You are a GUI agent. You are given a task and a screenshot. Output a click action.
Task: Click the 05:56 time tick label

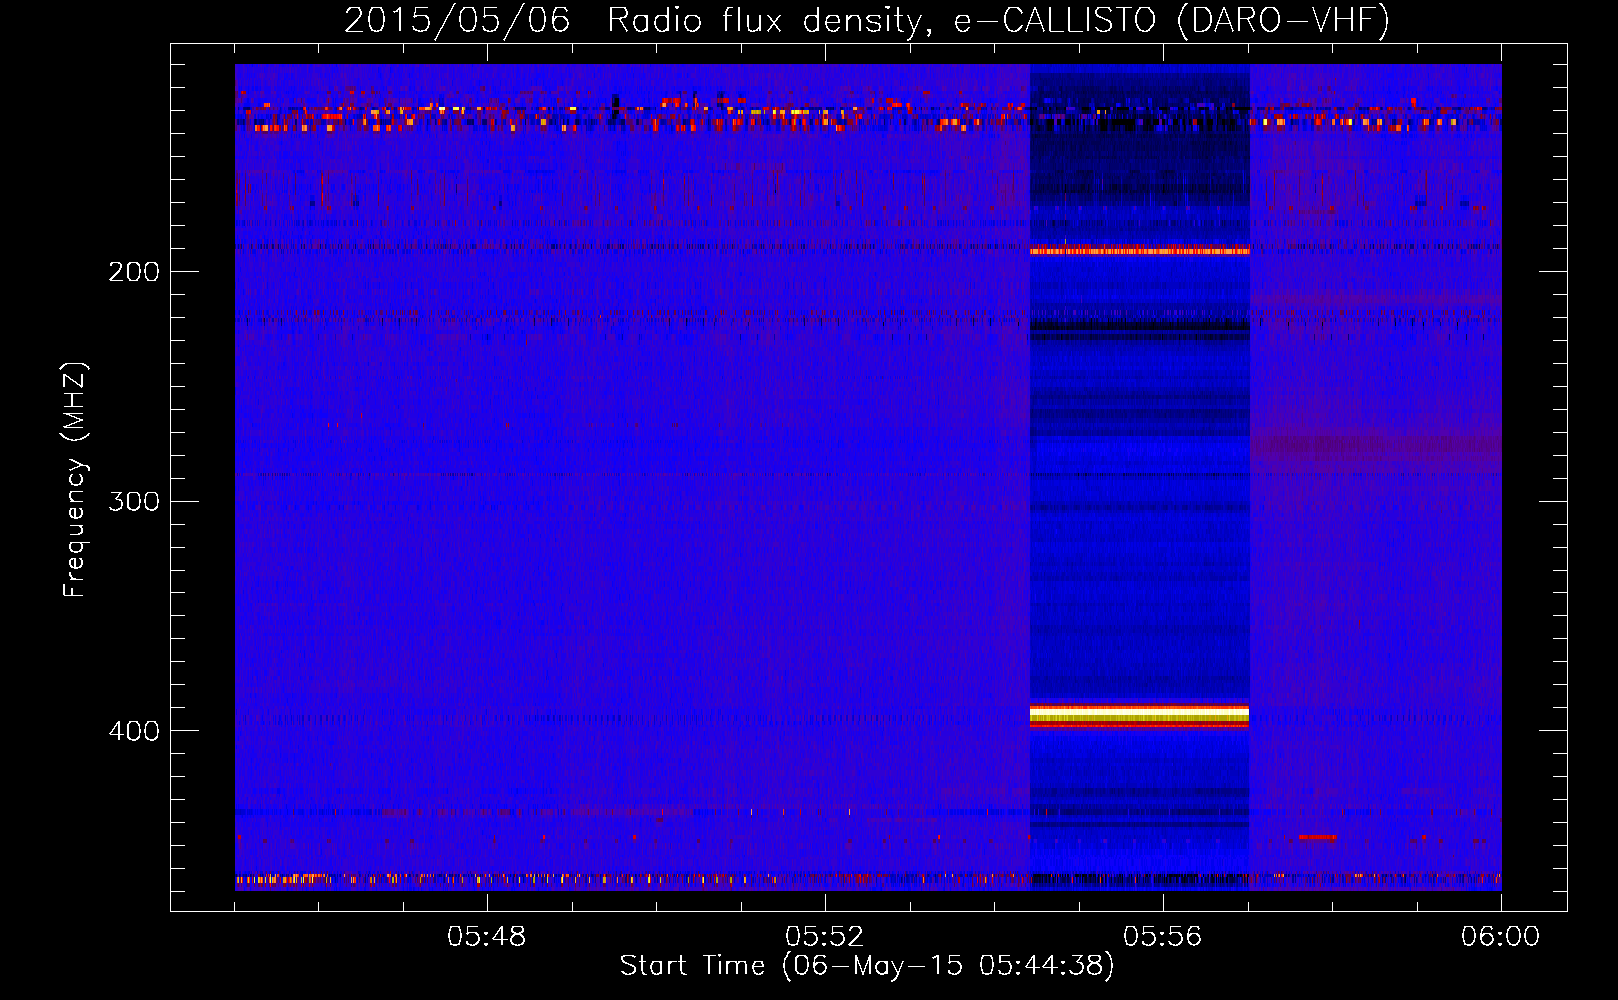1163,937
